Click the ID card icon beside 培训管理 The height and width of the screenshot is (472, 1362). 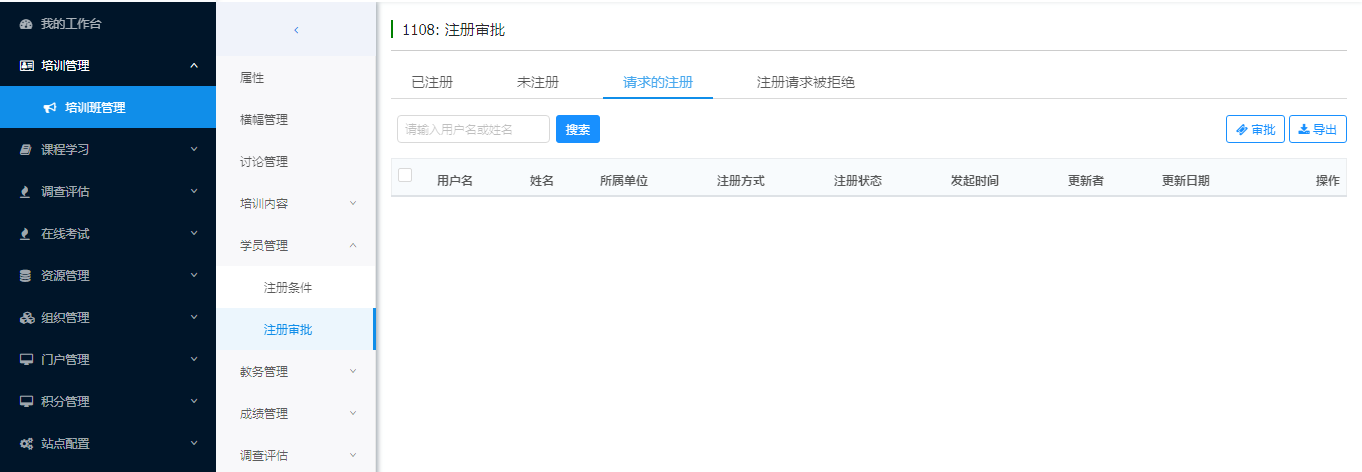click(27, 66)
